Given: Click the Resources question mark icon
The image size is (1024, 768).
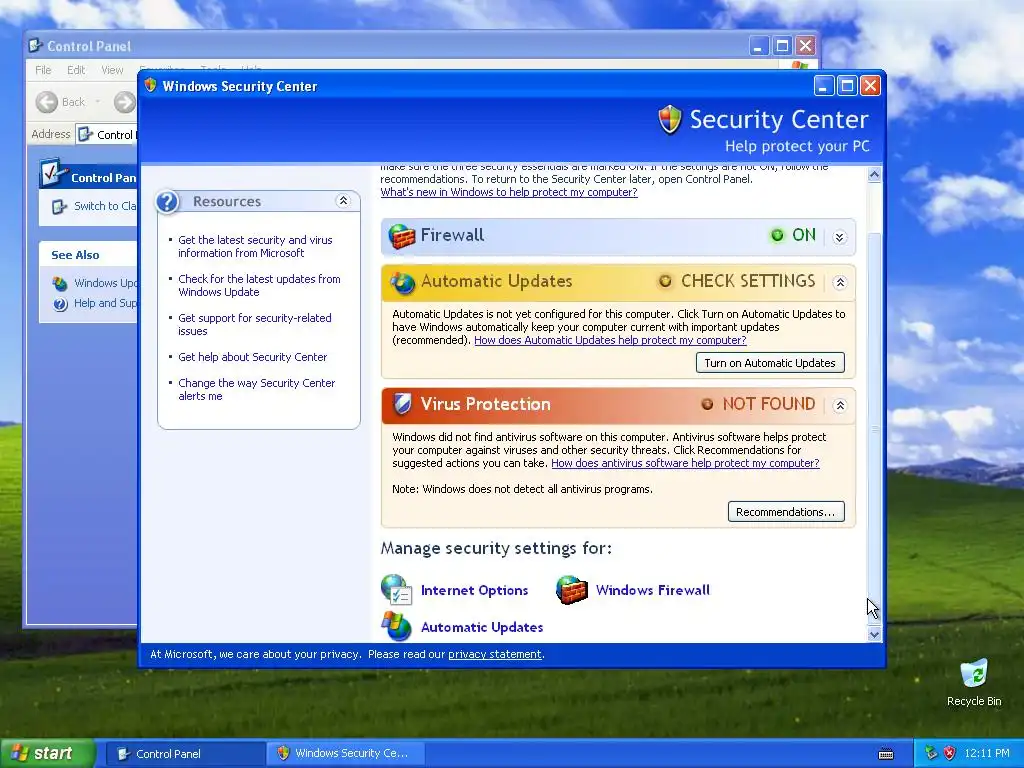Looking at the screenshot, I should pyautogui.click(x=167, y=202).
